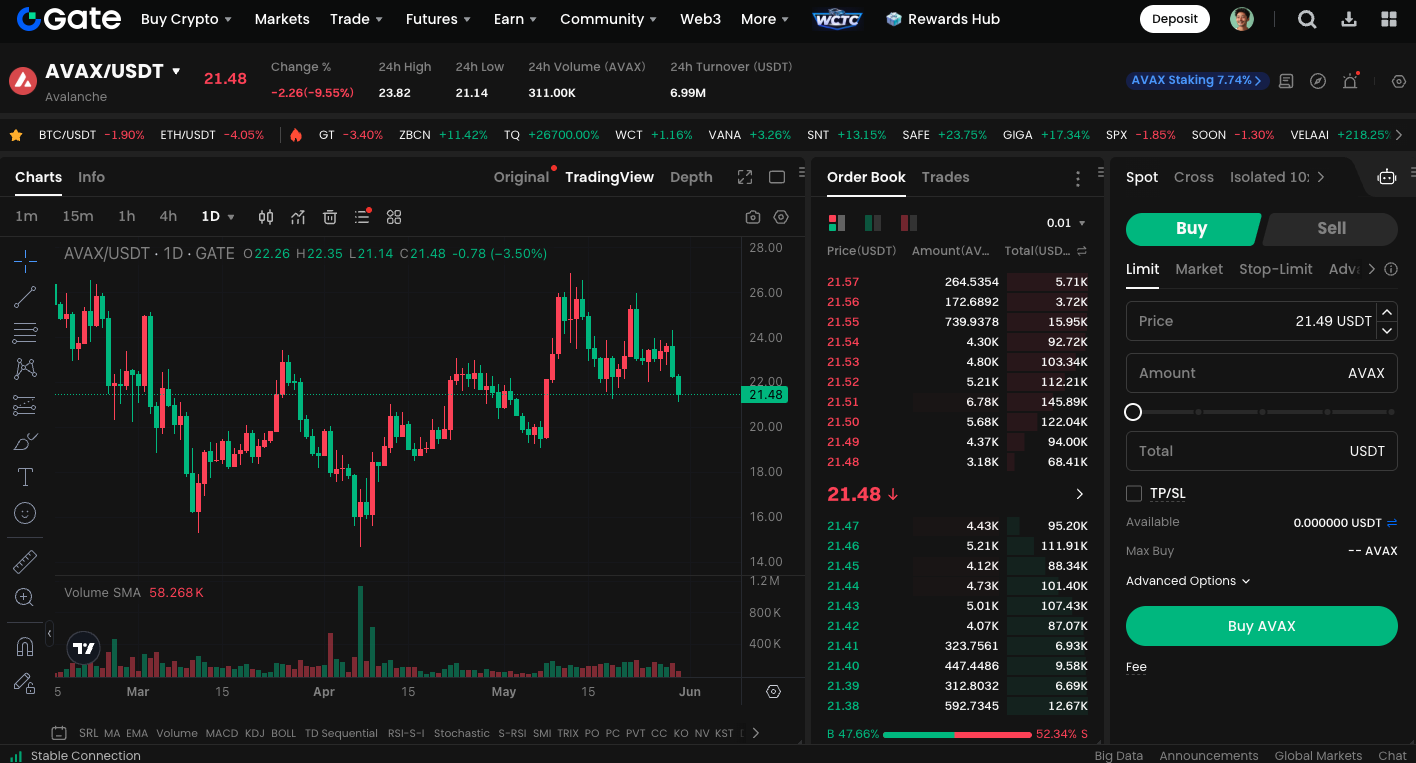This screenshot has width=1416, height=763.
Task: Enable the TP/SL checkbox
Action: click(x=1134, y=493)
